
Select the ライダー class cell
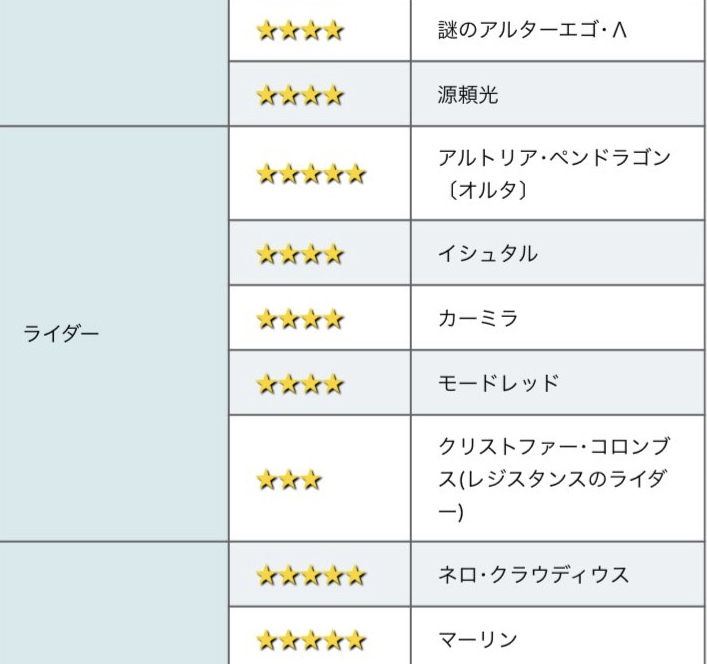(61, 334)
